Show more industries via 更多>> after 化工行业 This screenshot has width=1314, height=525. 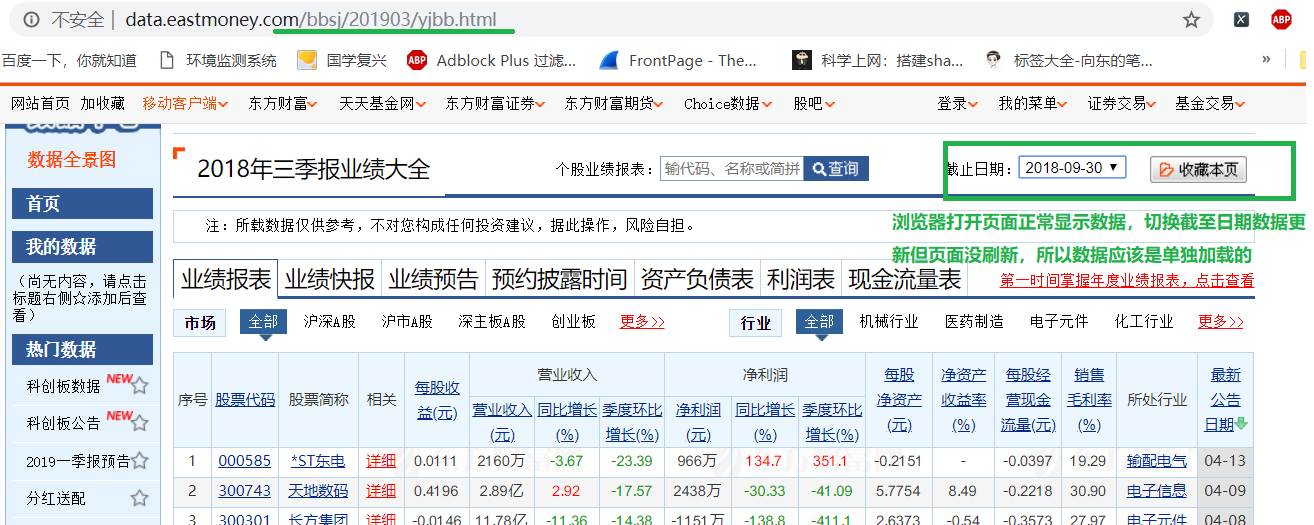[1221, 321]
